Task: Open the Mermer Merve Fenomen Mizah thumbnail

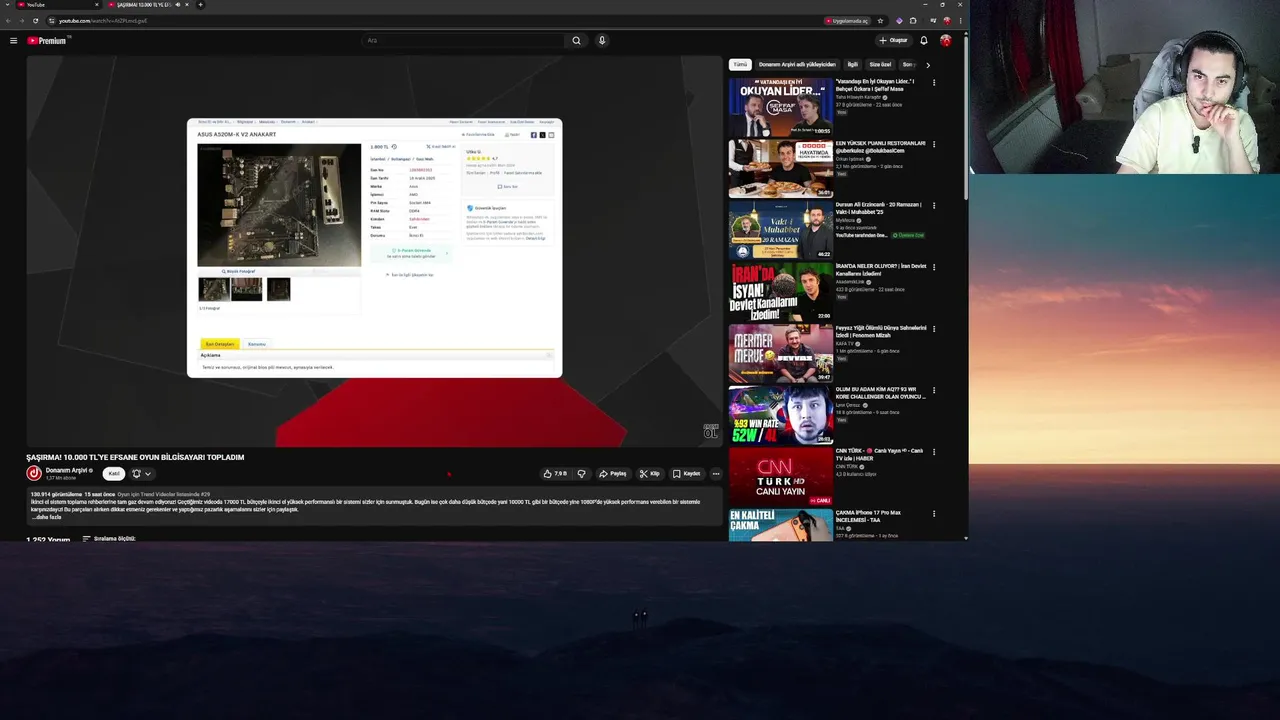Action: [780, 354]
